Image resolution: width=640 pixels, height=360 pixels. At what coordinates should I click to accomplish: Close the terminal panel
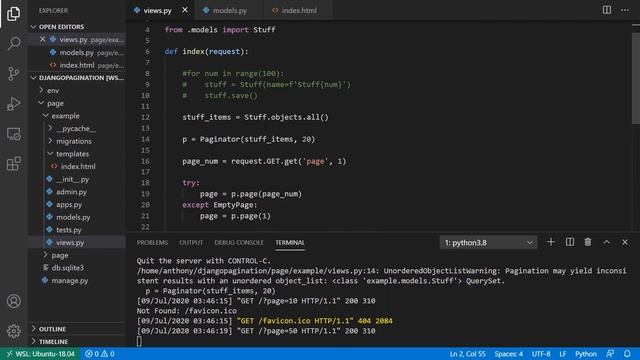(x=625, y=242)
